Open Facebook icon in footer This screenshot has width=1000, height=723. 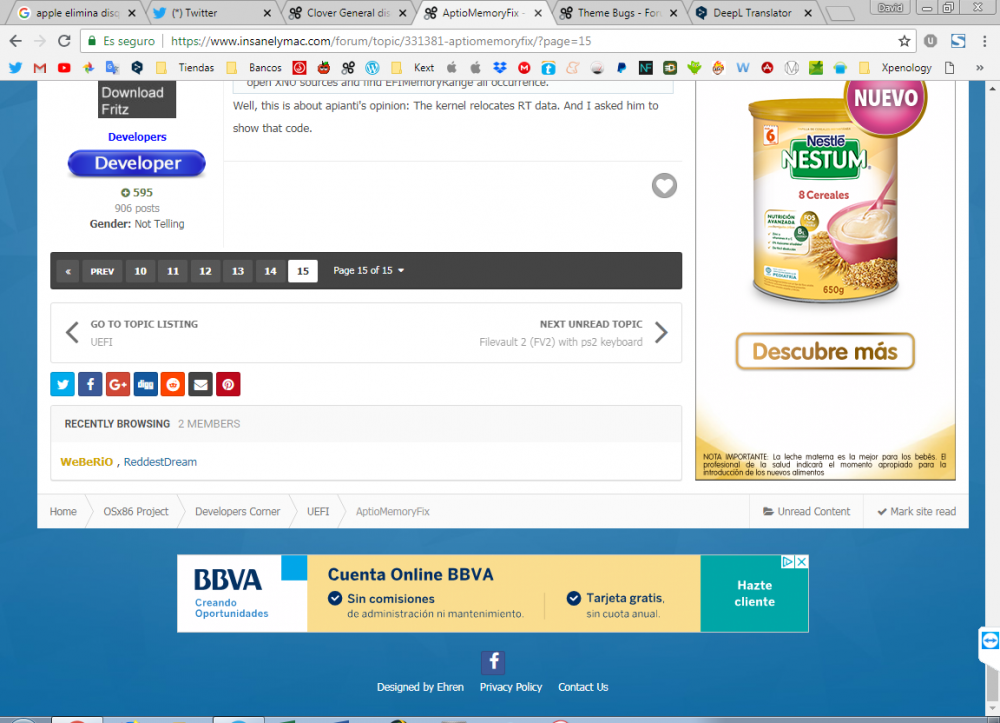(493, 662)
